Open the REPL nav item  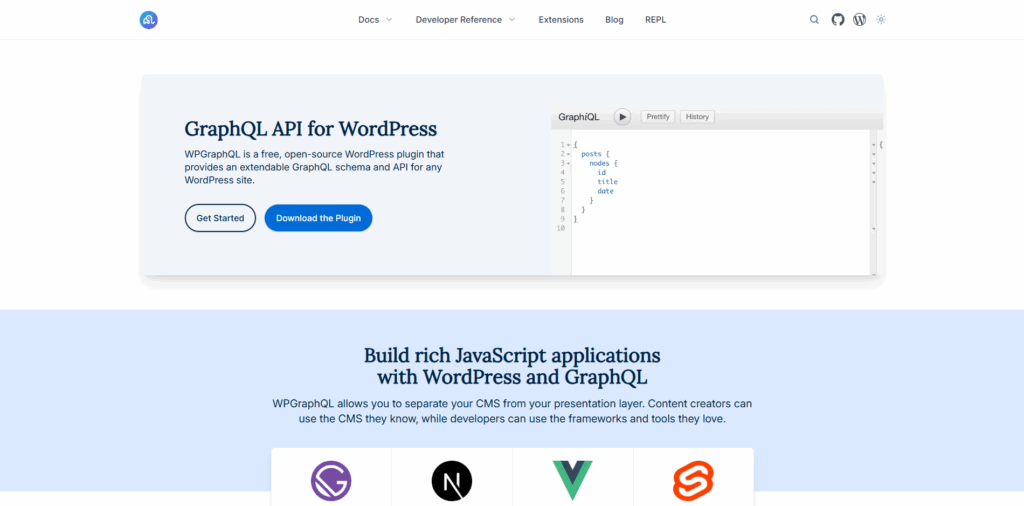[x=656, y=20]
